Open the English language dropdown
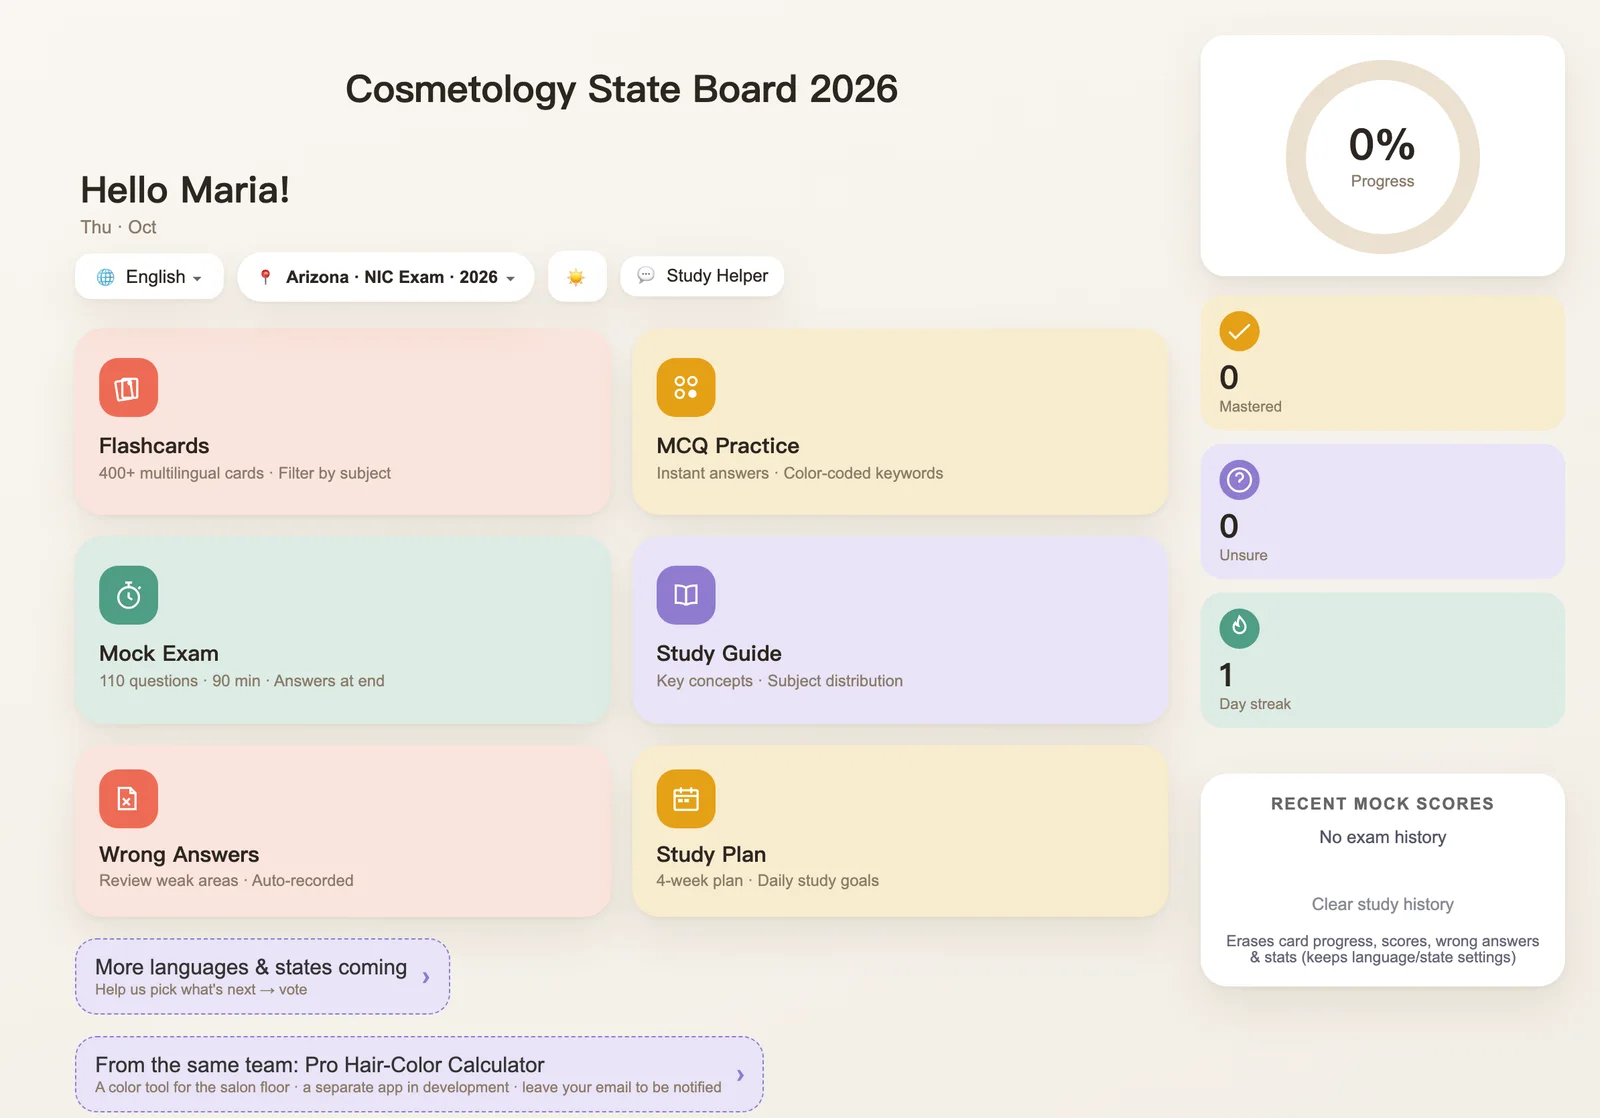Screen dimensions: 1600x1118 click(149, 277)
